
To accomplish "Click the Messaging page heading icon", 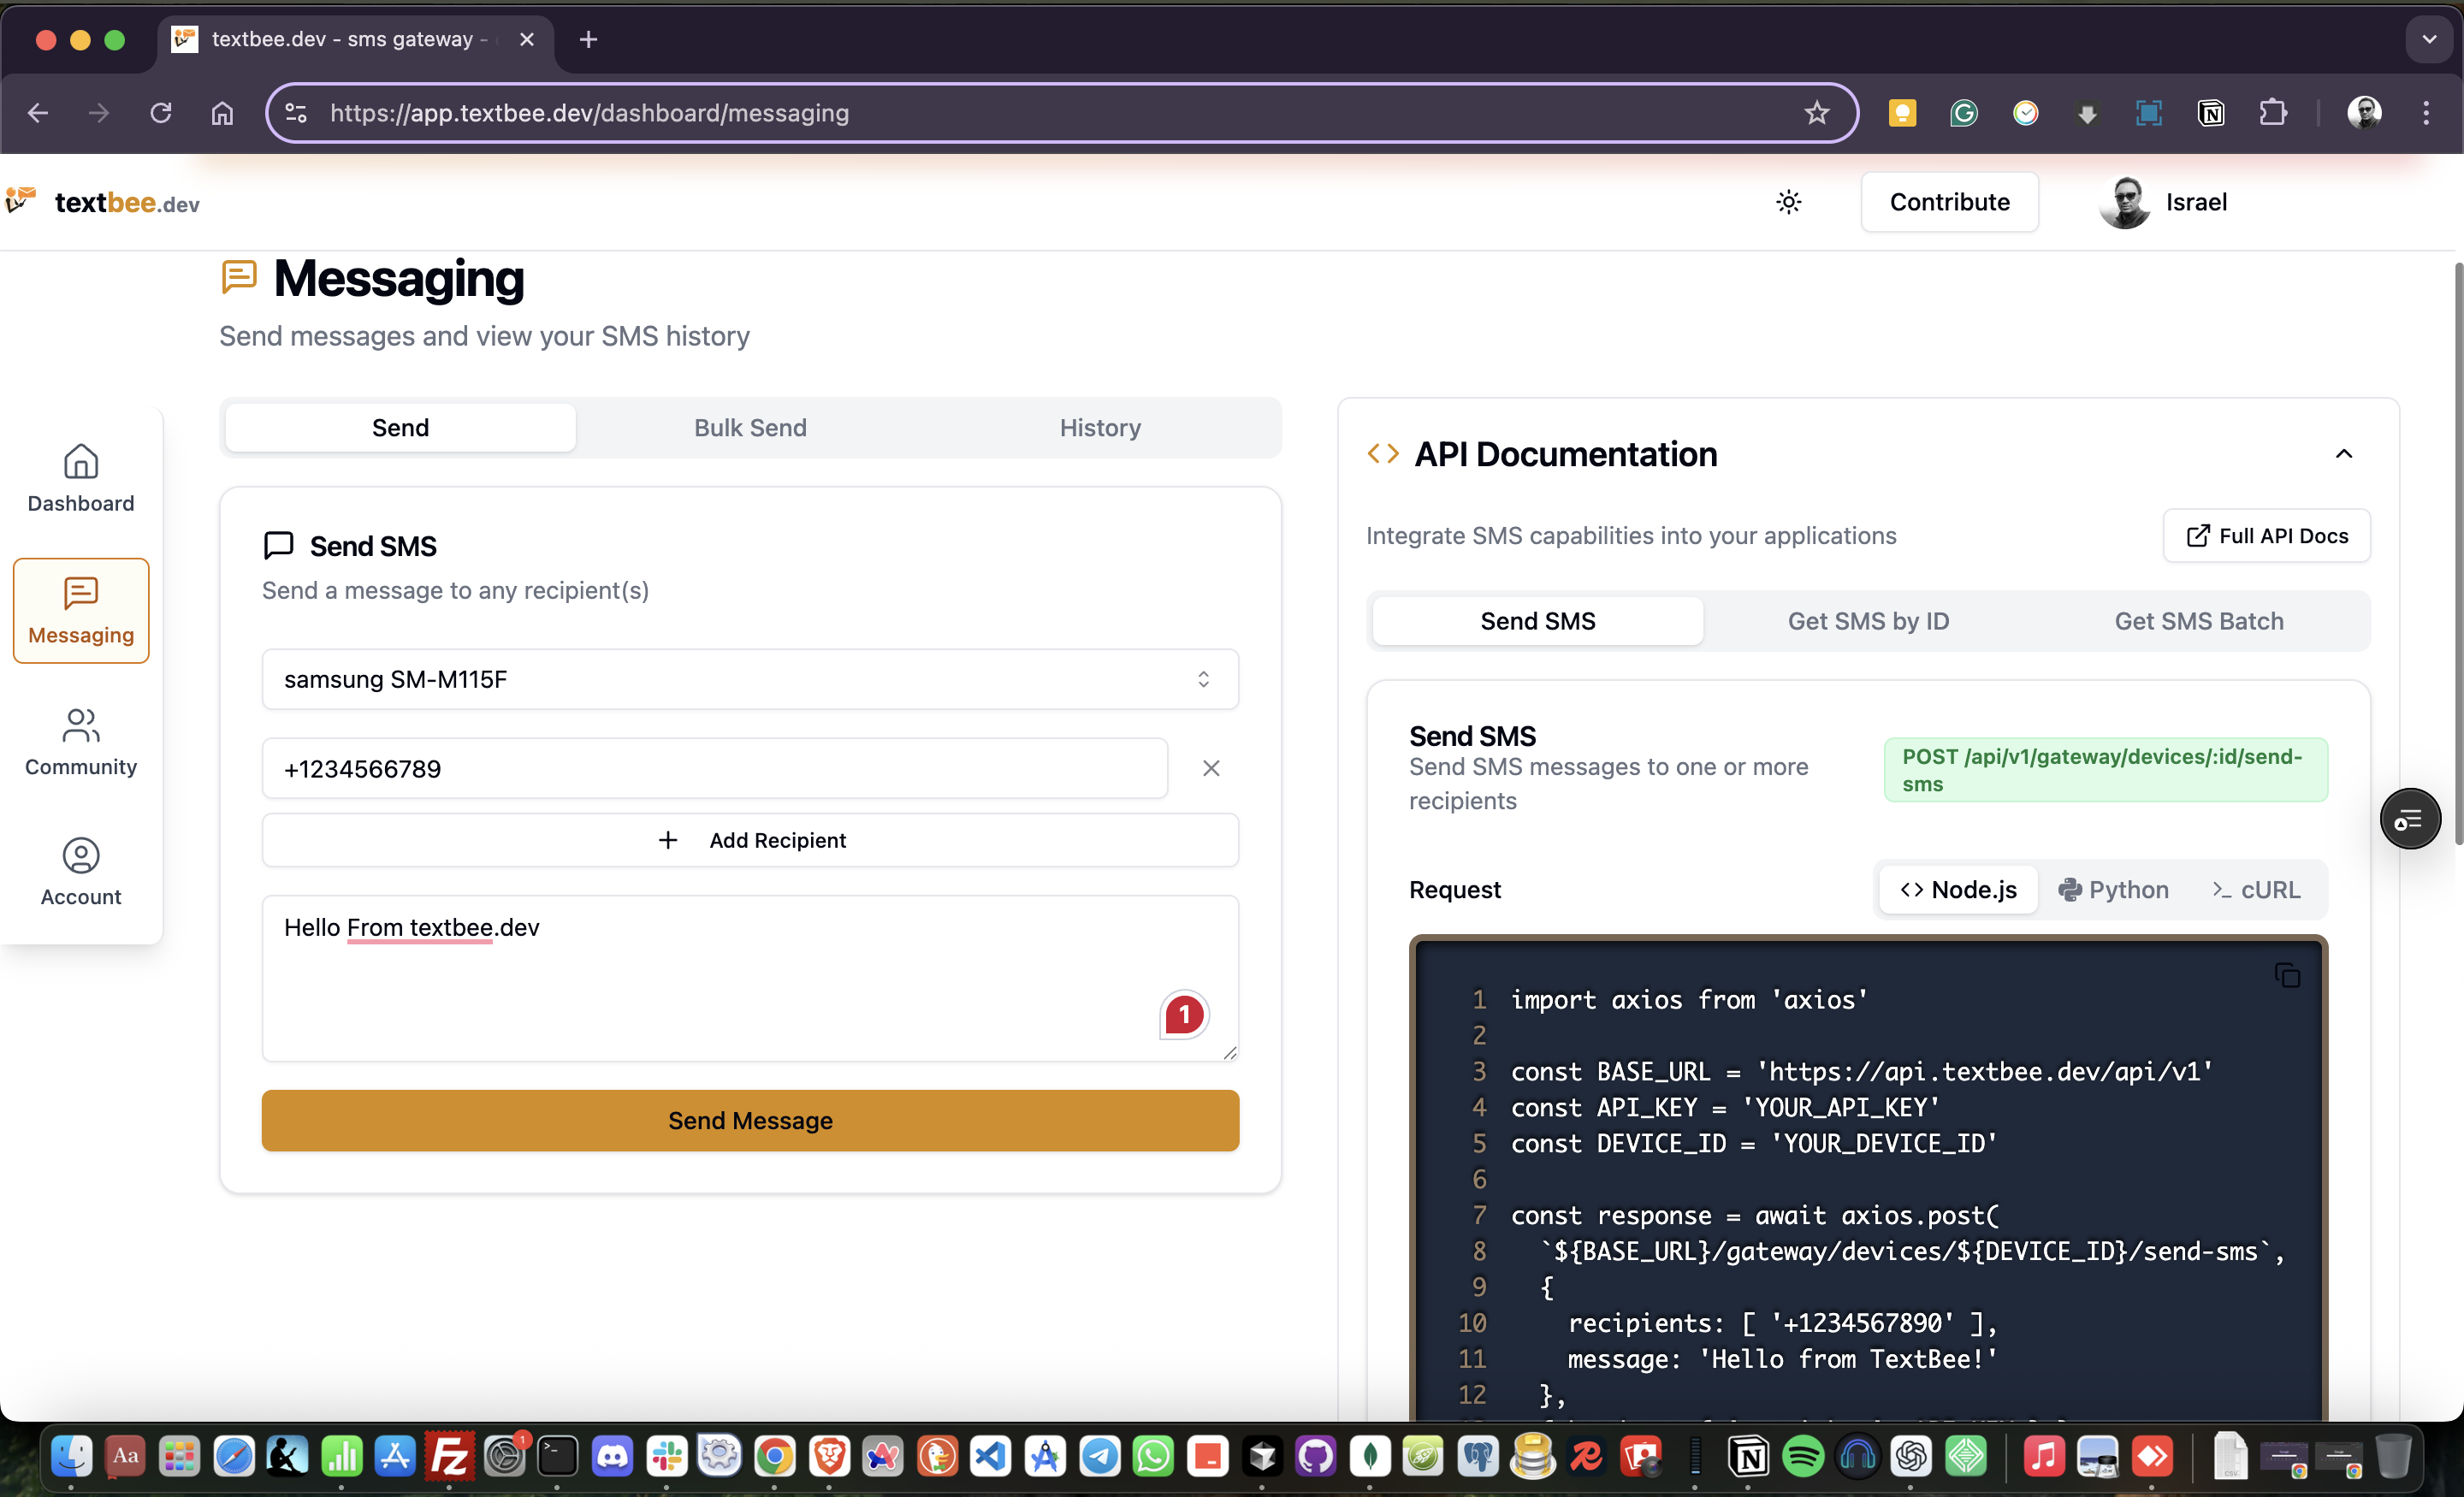I will (x=239, y=277).
